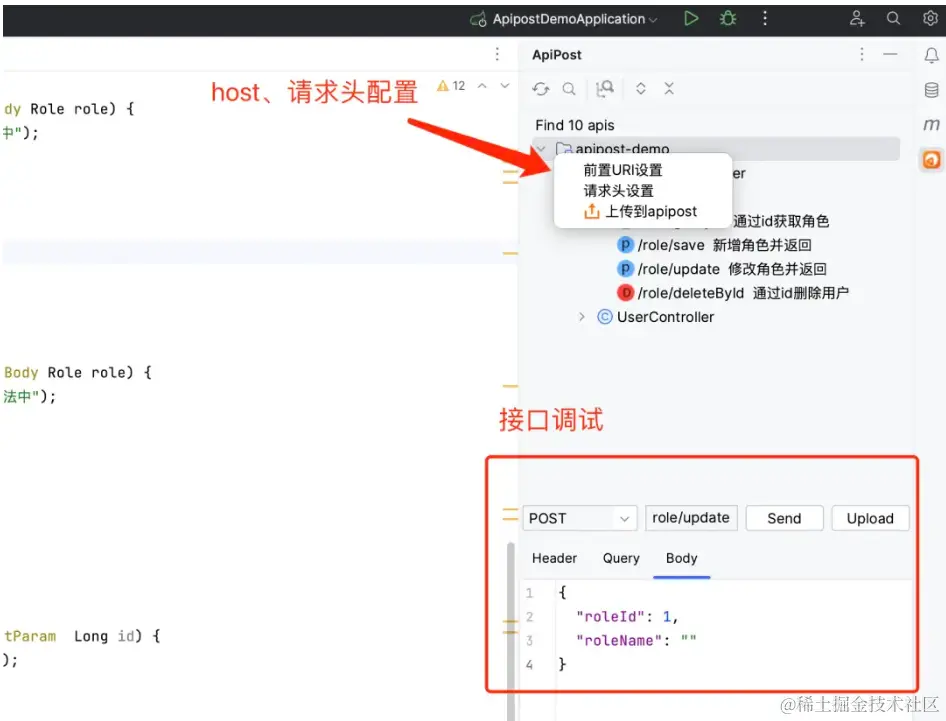
Task: Click the UserController class icon
Action: pyautogui.click(x=605, y=317)
